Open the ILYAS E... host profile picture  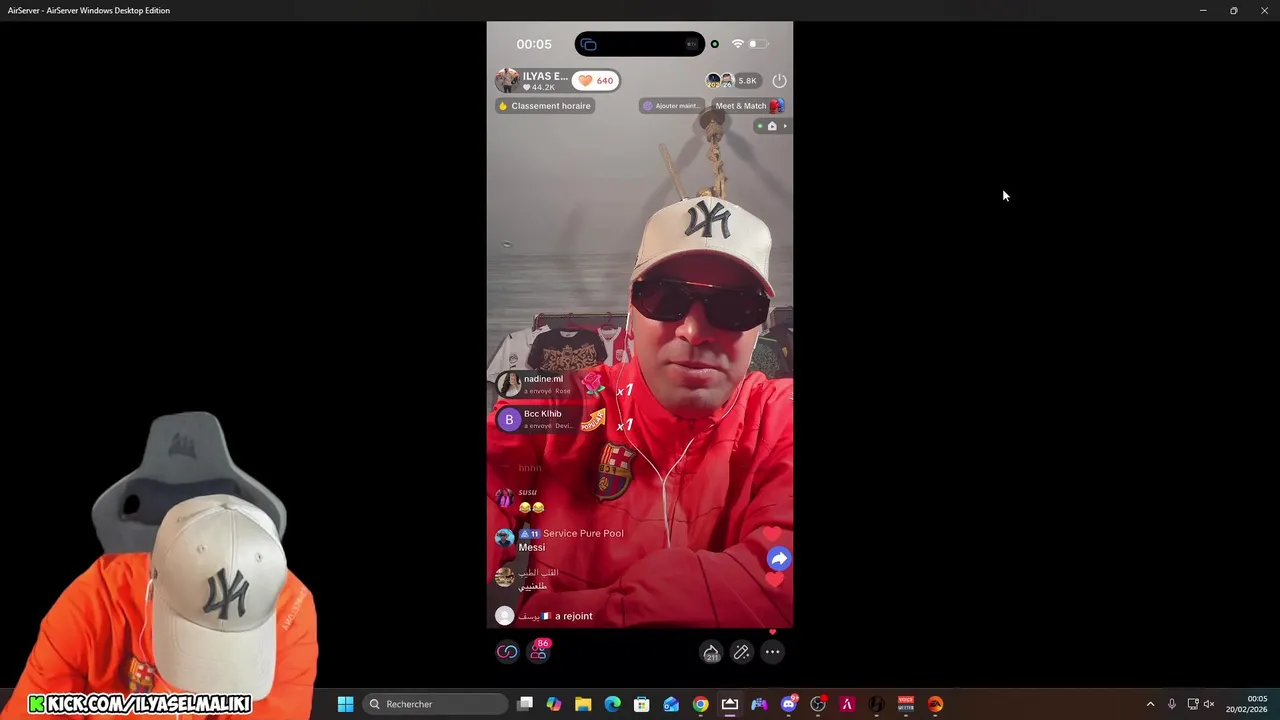(x=508, y=80)
